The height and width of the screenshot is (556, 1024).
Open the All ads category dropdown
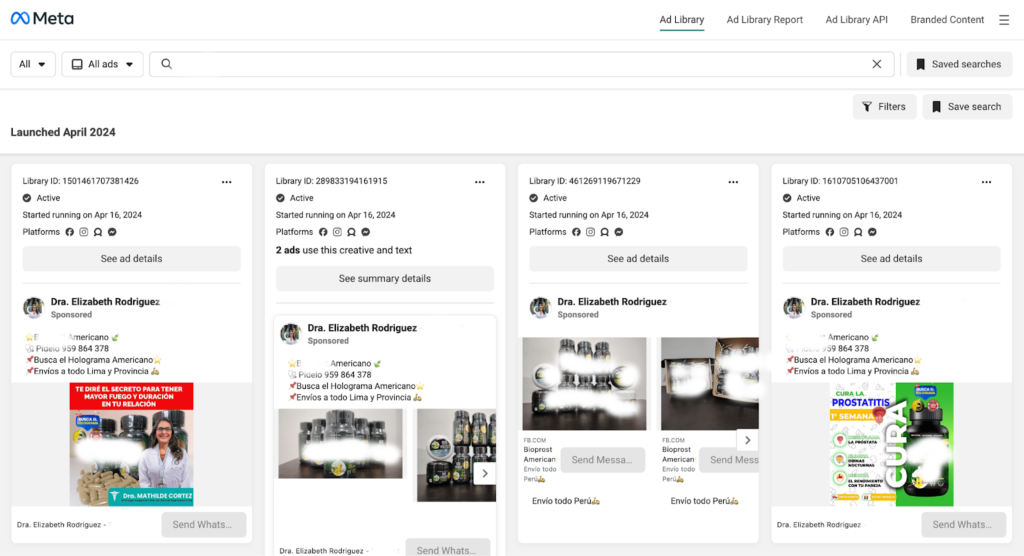102,64
